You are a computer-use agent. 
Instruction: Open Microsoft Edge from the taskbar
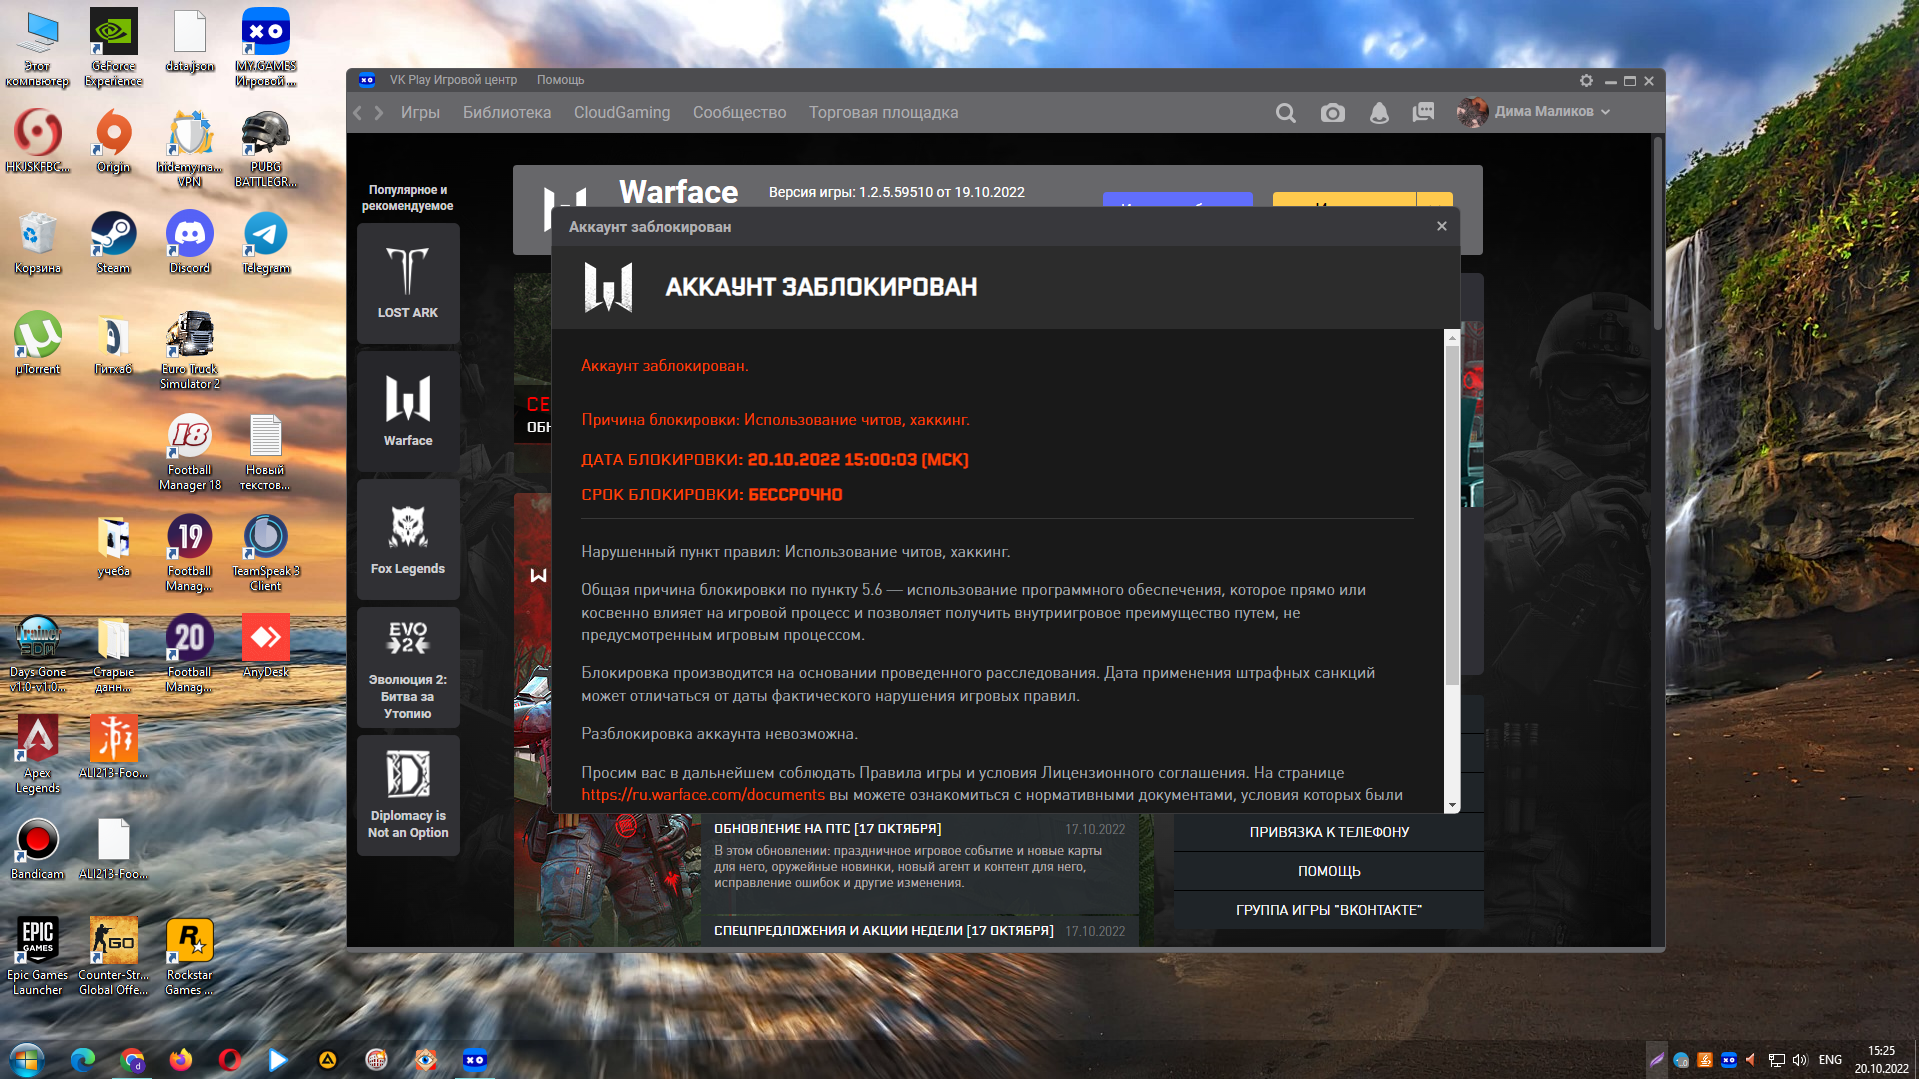83,1060
